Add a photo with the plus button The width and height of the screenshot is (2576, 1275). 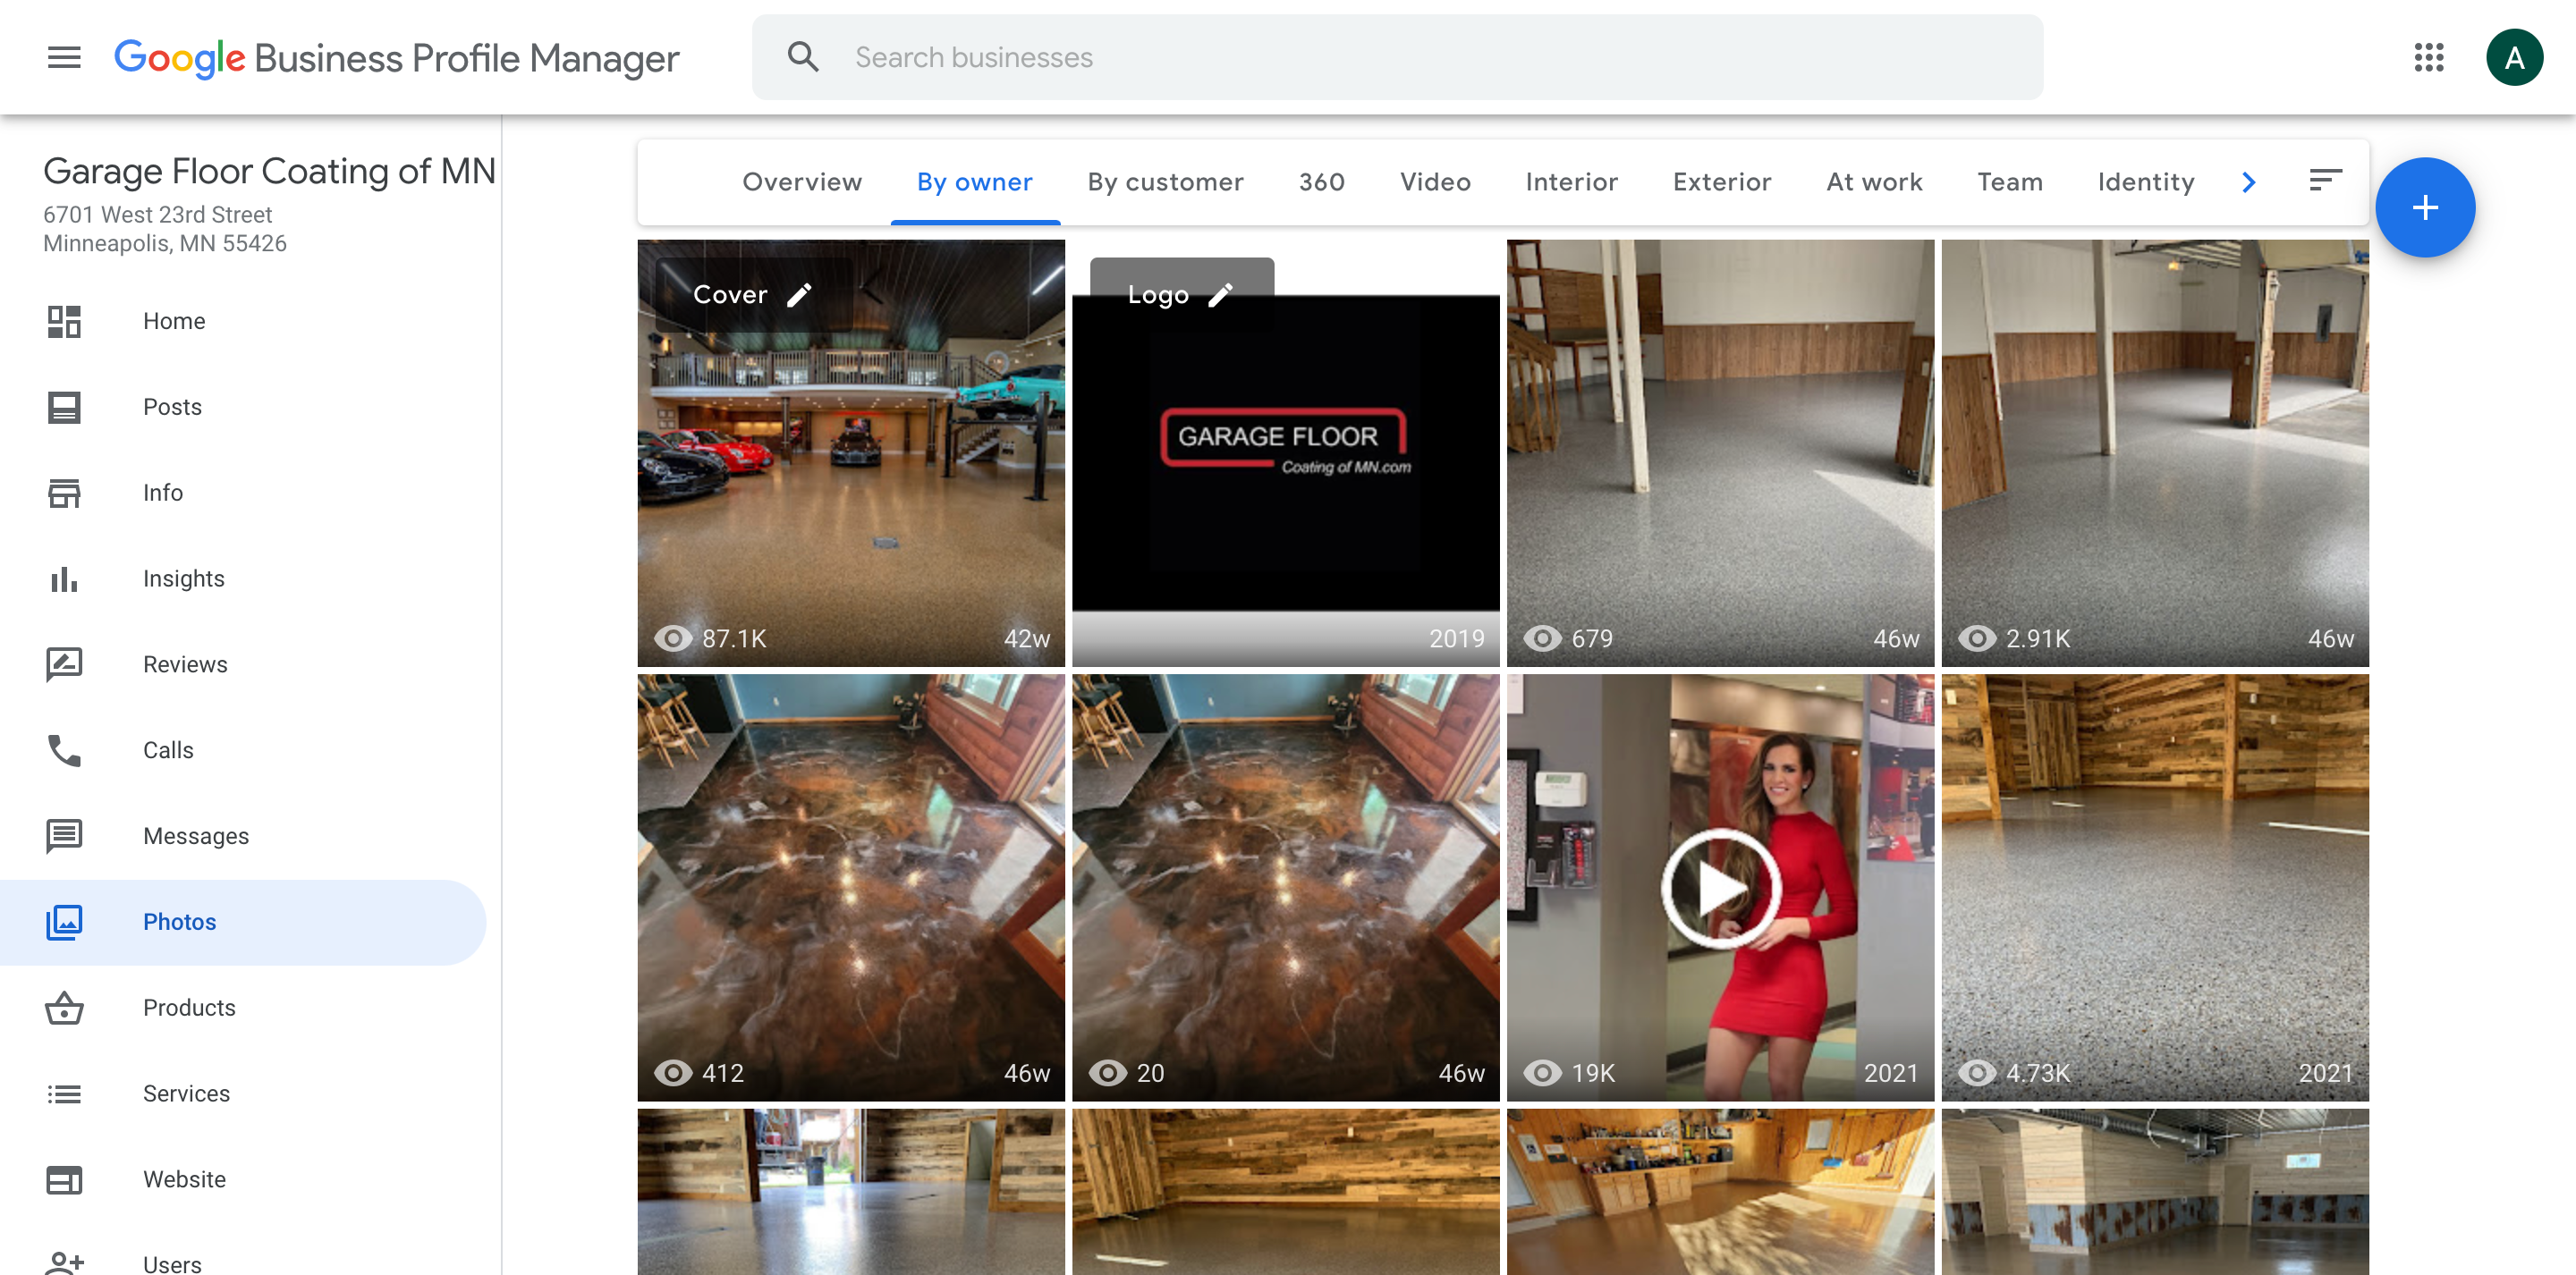point(2425,207)
